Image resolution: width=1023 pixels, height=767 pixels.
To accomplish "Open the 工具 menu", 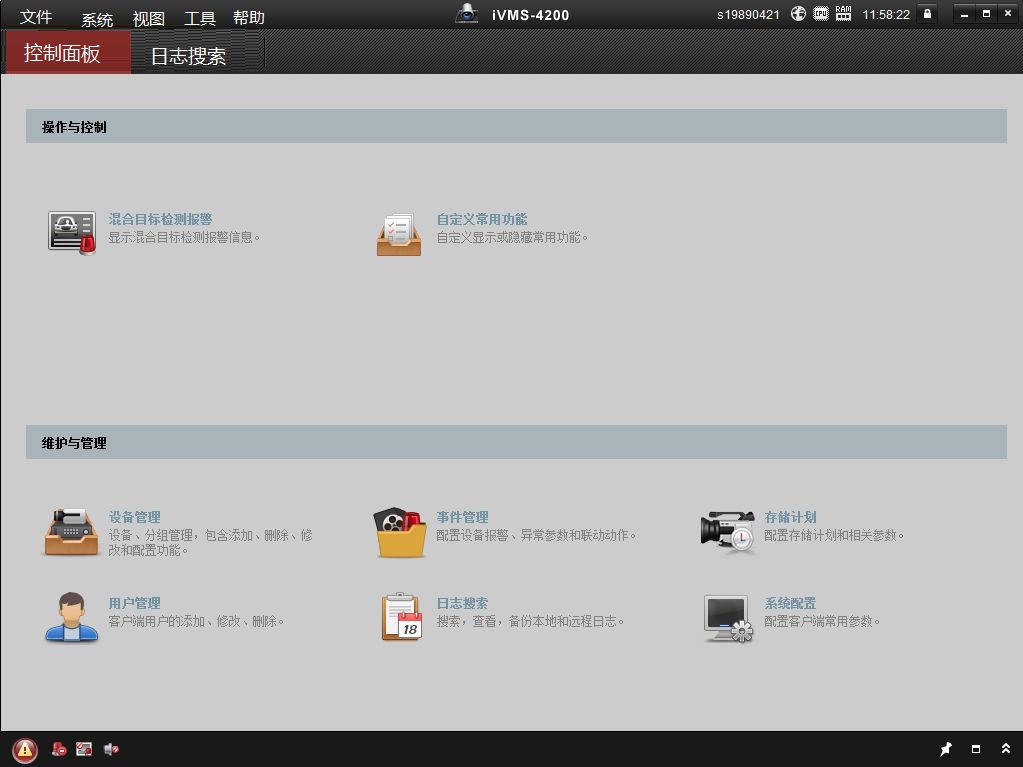I will 200,18.
